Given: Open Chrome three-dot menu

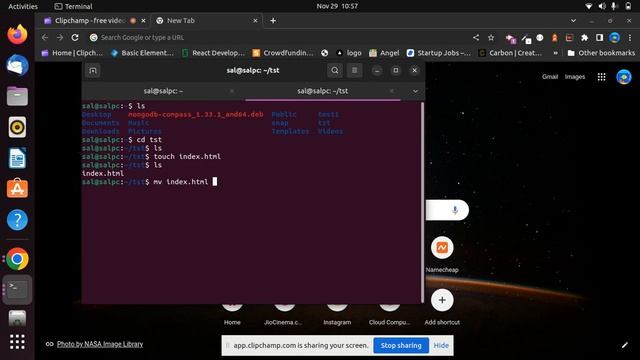Looking at the screenshot, I should [x=630, y=38].
